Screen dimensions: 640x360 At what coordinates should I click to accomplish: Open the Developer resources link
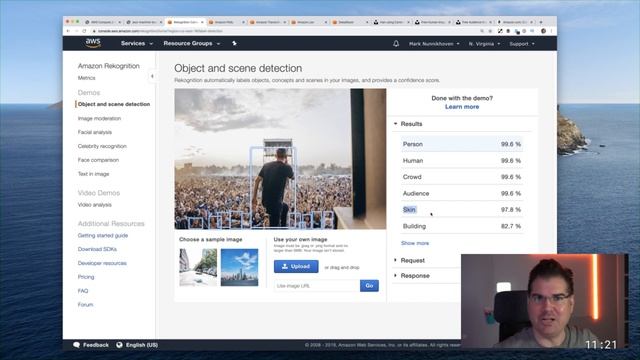click(102, 263)
